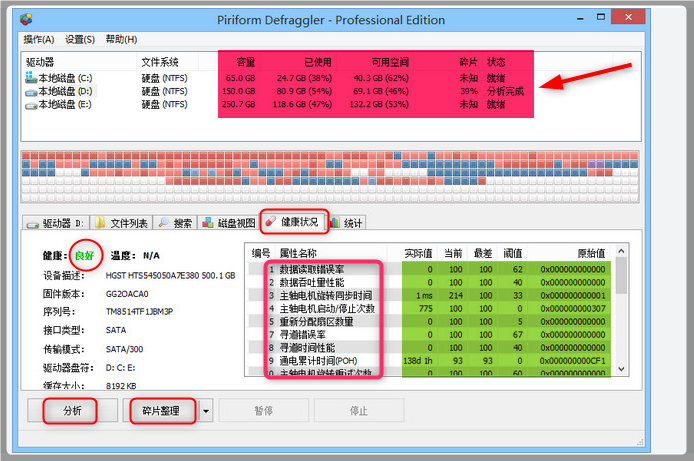Select the 通电累计时间(POH) attribute row

tap(320, 360)
